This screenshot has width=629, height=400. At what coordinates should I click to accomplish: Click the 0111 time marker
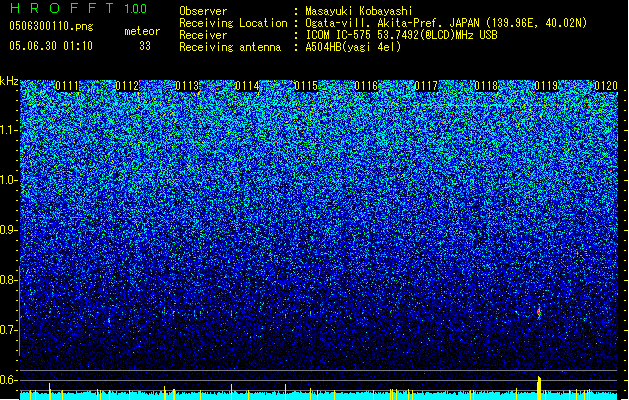[x=67, y=86]
